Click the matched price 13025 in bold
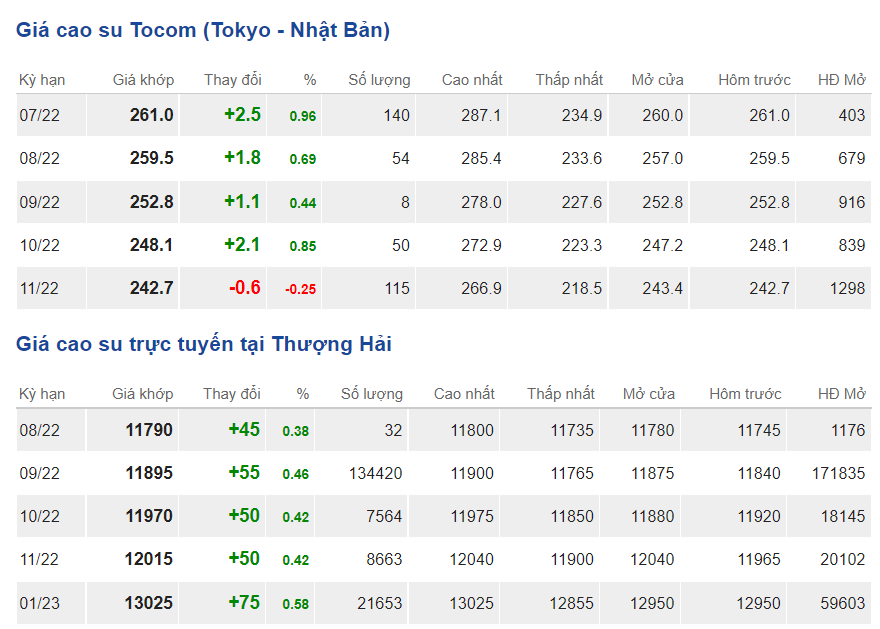Viewport: 880px width, 629px height. (x=149, y=603)
